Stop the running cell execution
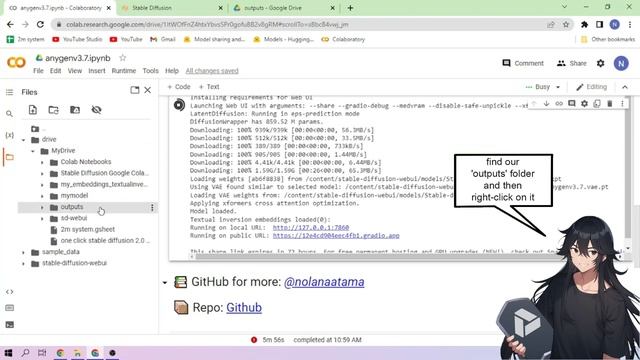 pyautogui.click(x=179, y=105)
